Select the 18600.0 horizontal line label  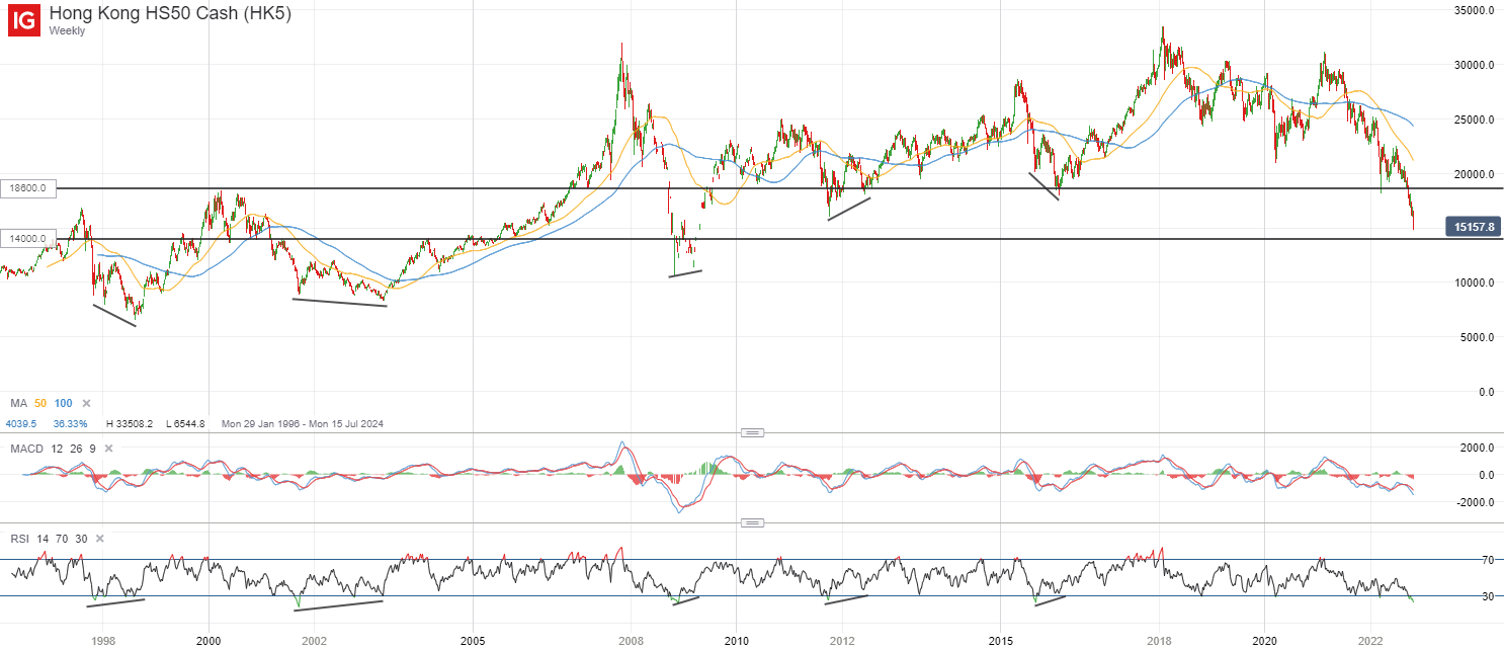click(29, 188)
